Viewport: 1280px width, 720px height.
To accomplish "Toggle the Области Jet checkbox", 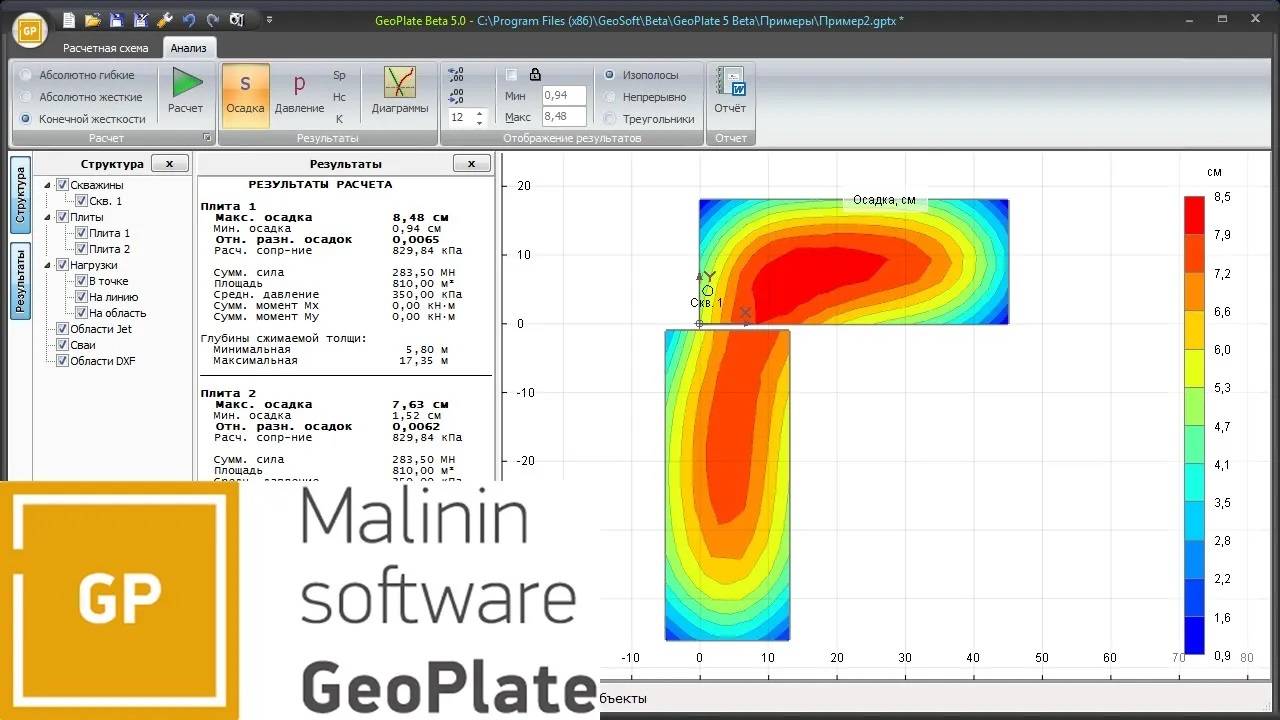I will tap(62, 329).
